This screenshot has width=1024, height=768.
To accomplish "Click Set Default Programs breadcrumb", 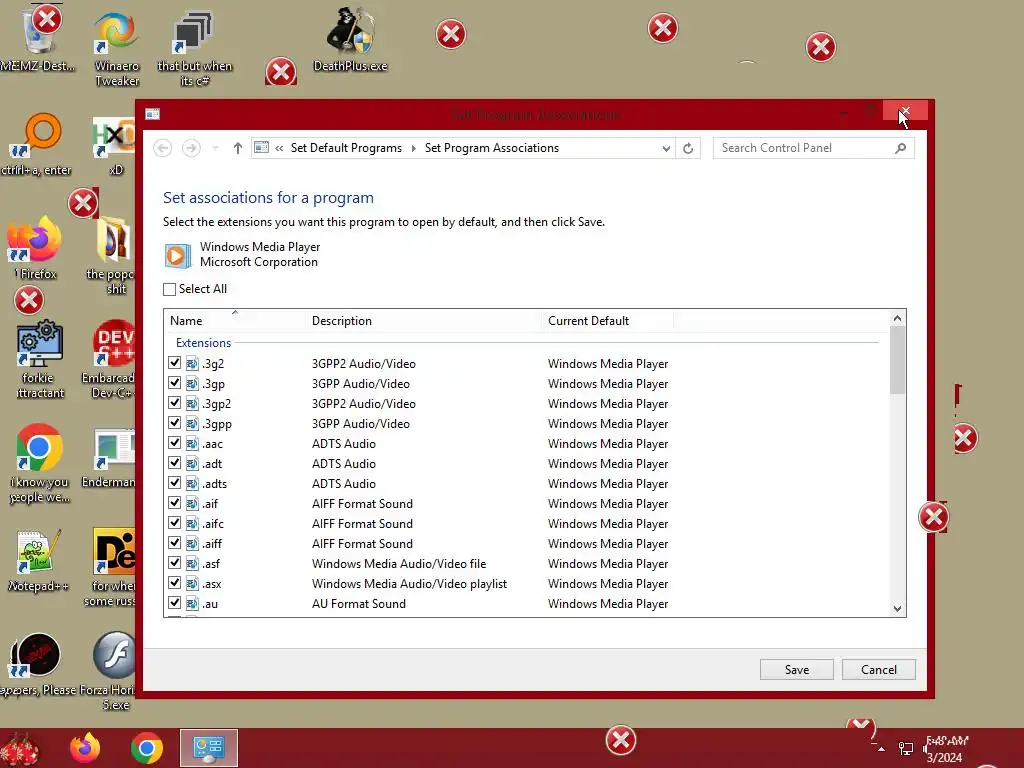I will (346, 148).
